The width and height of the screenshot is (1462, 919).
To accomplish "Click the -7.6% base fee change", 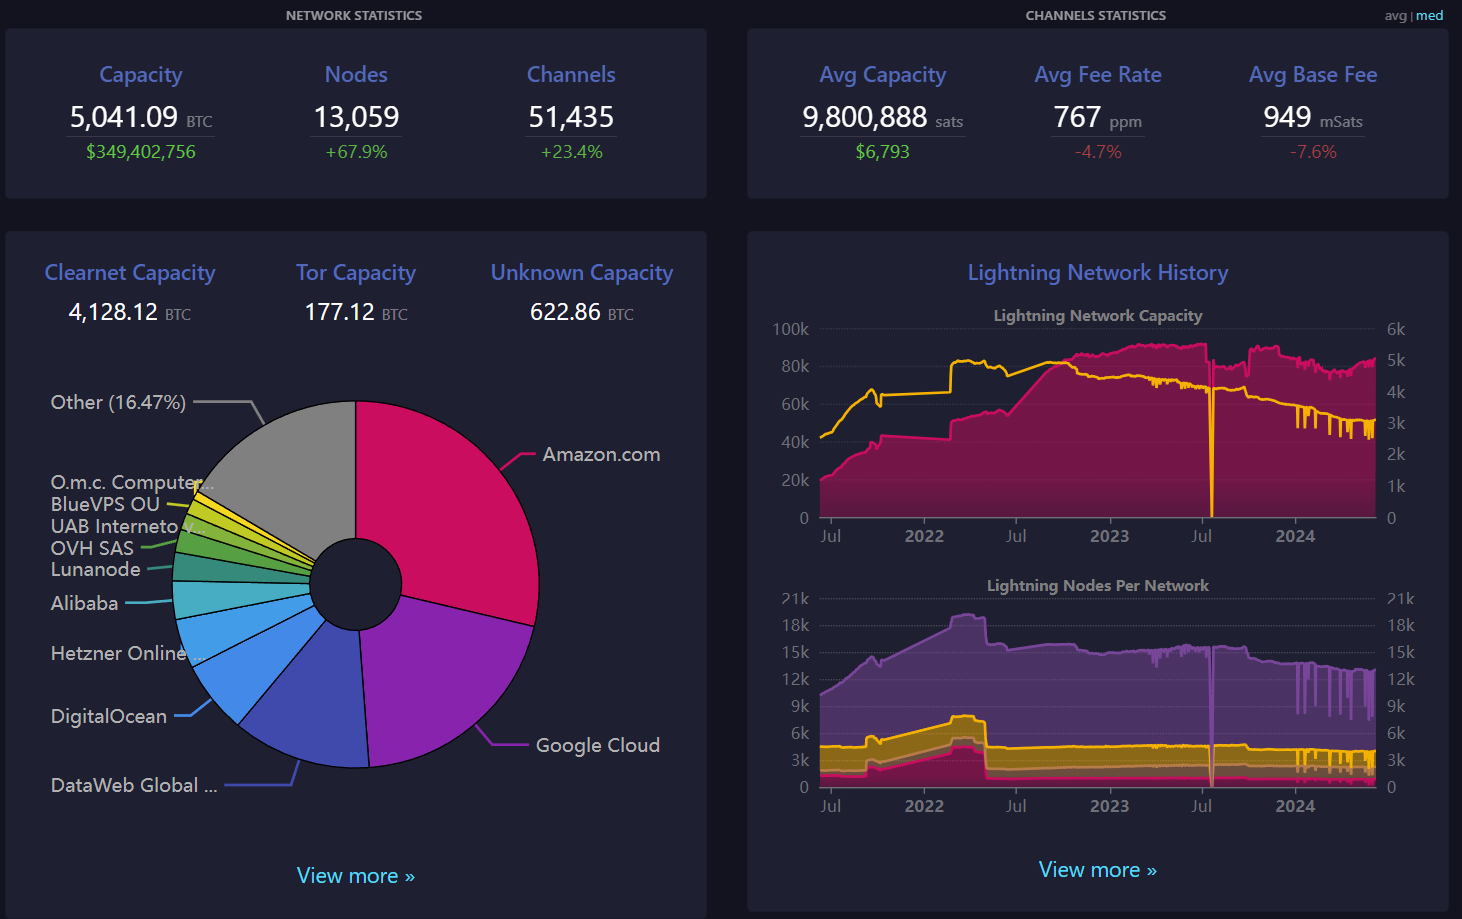I will coord(1313,152).
